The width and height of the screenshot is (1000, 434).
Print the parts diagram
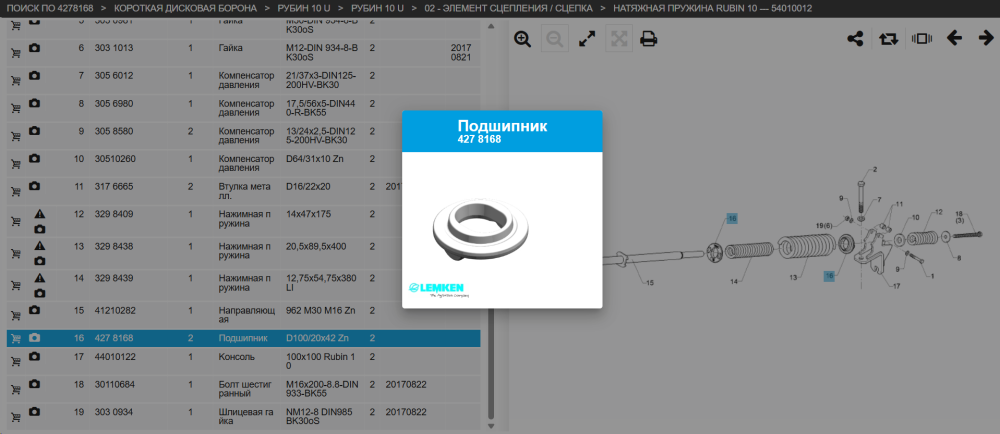pos(649,39)
